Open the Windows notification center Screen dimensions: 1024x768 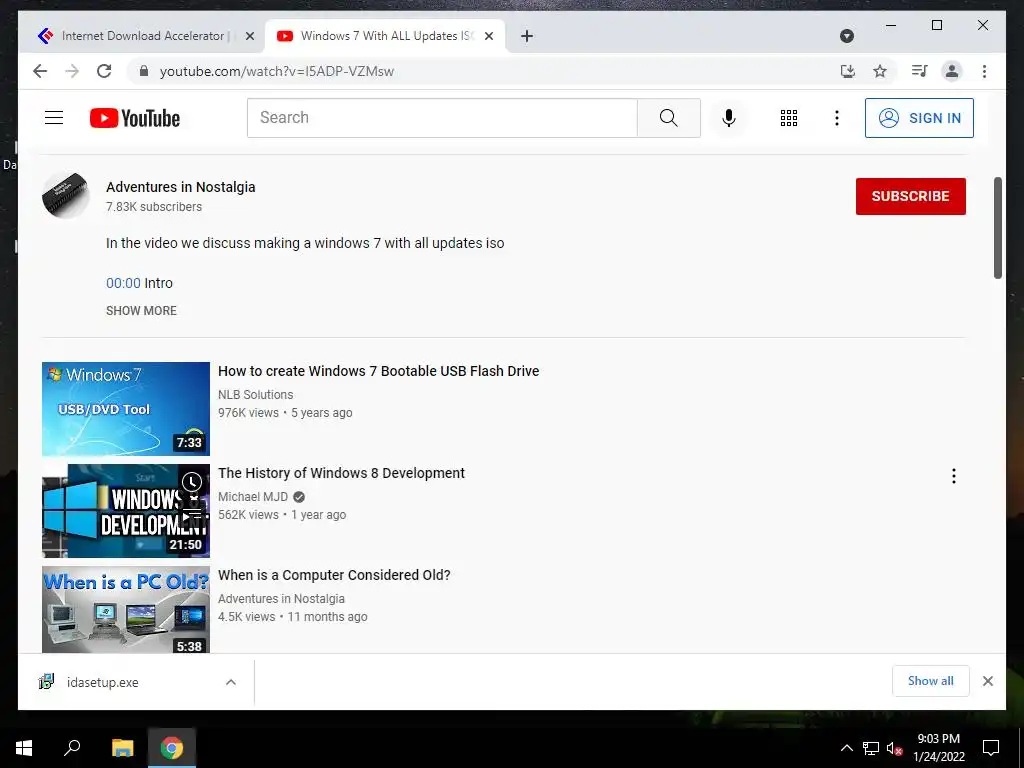point(991,748)
